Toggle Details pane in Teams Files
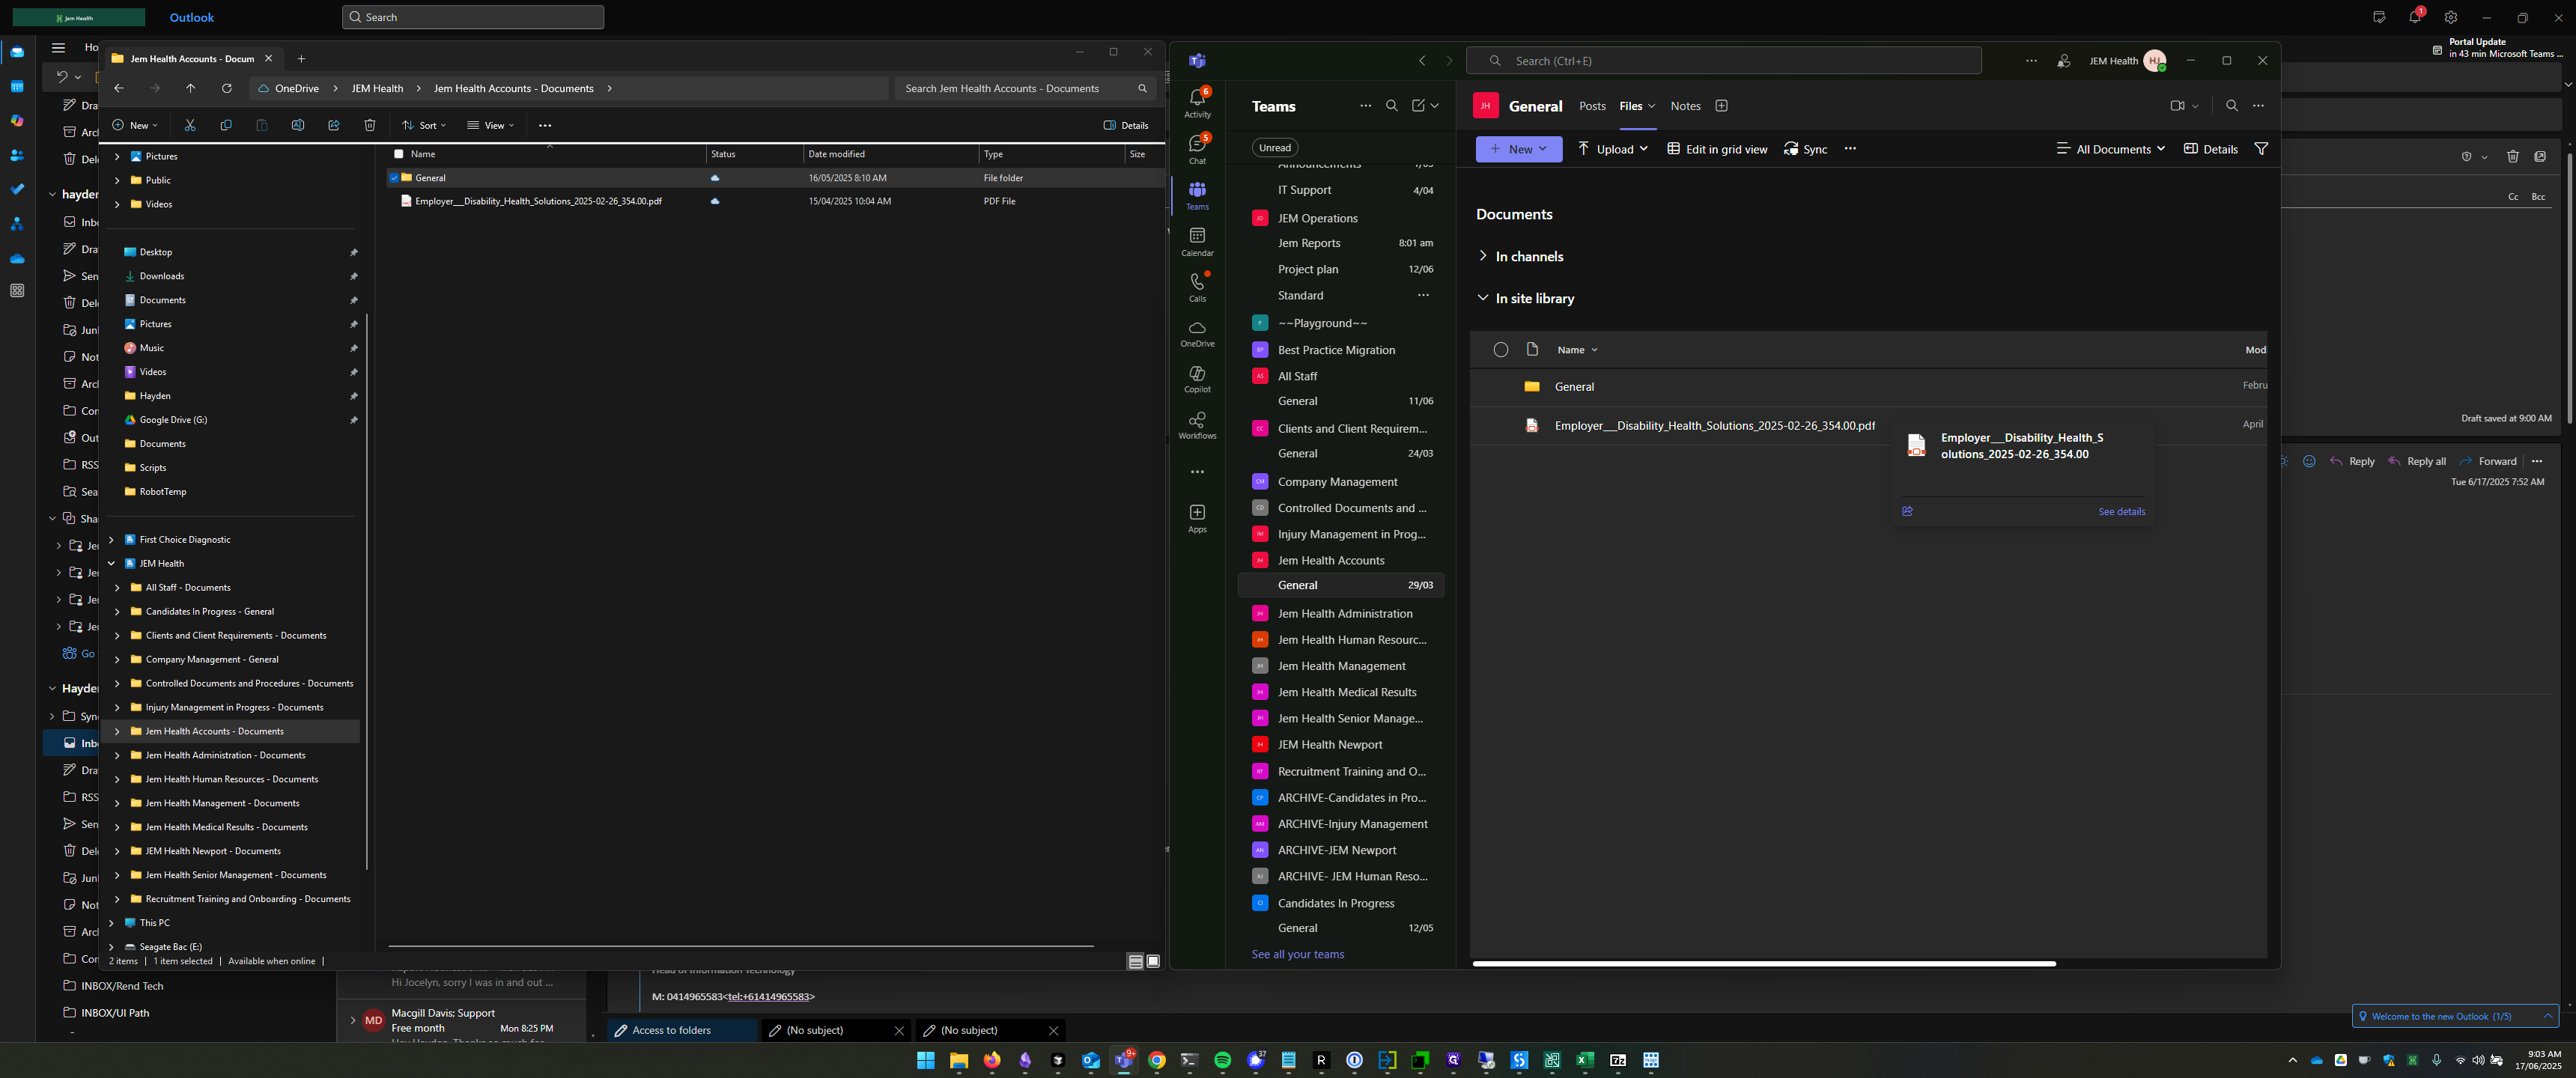Screen dimensions: 2576x1078 point(2210,149)
